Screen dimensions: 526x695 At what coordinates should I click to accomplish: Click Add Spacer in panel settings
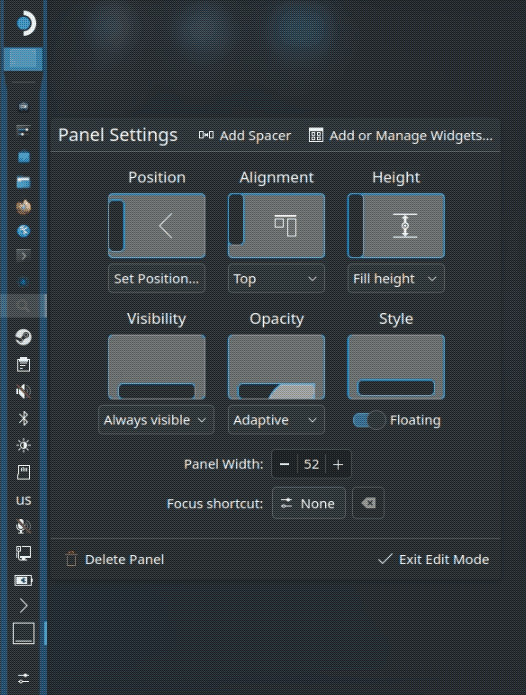(x=245, y=135)
